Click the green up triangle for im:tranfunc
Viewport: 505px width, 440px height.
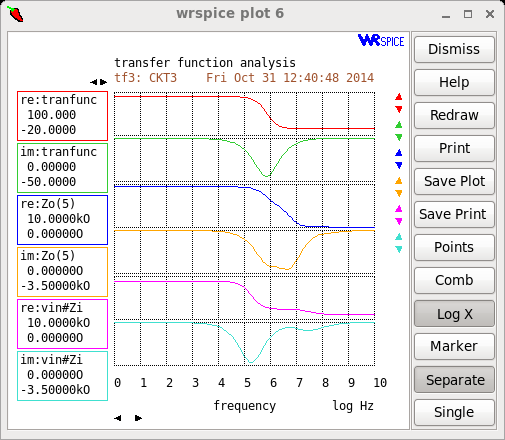pyautogui.click(x=398, y=125)
